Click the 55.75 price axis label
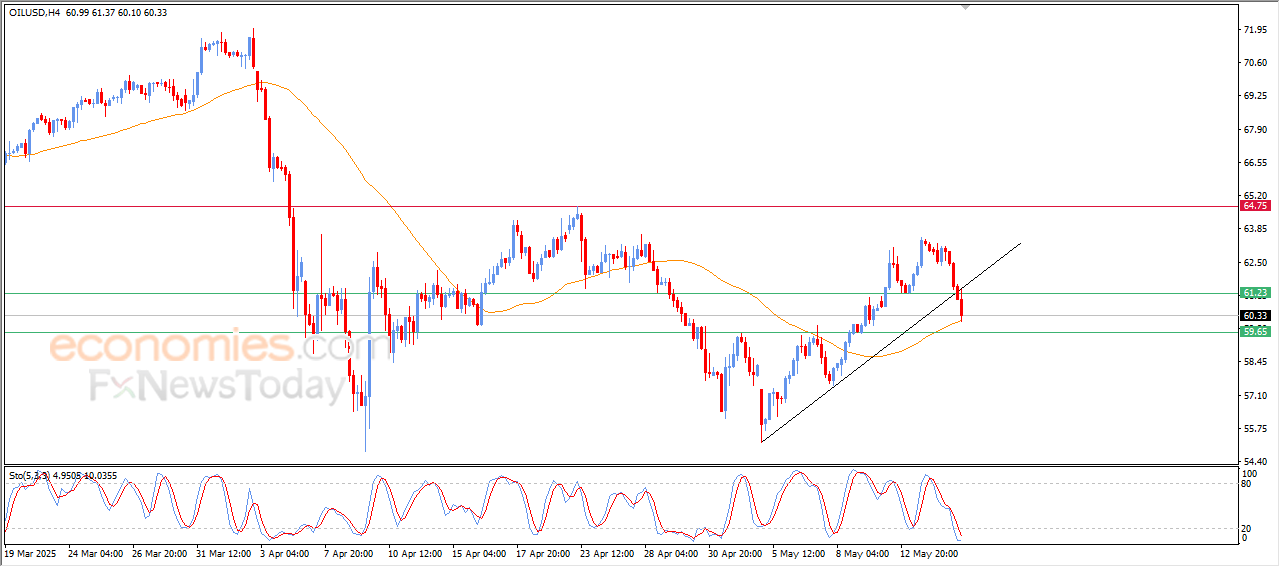Image resolution: width=1280 pixels, height=567 pixels. (x=1255, y=428)
